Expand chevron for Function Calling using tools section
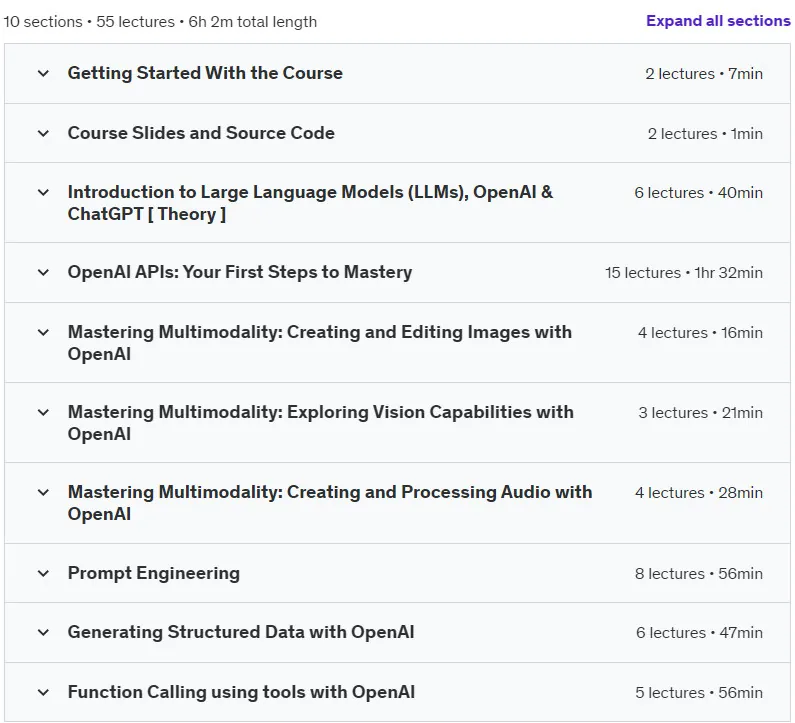Image resolution: width=795 pixels, height=723 pixels. click(x=44, y=692)
